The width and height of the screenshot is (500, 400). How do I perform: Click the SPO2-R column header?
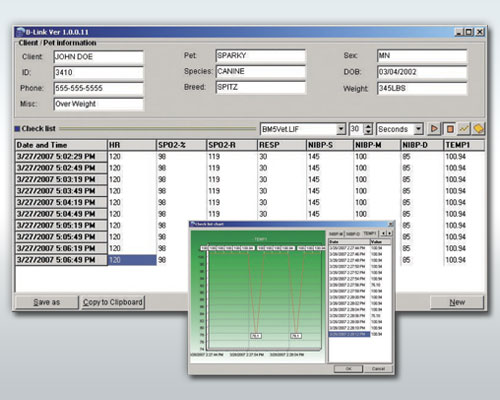click(x=232, y=145)
